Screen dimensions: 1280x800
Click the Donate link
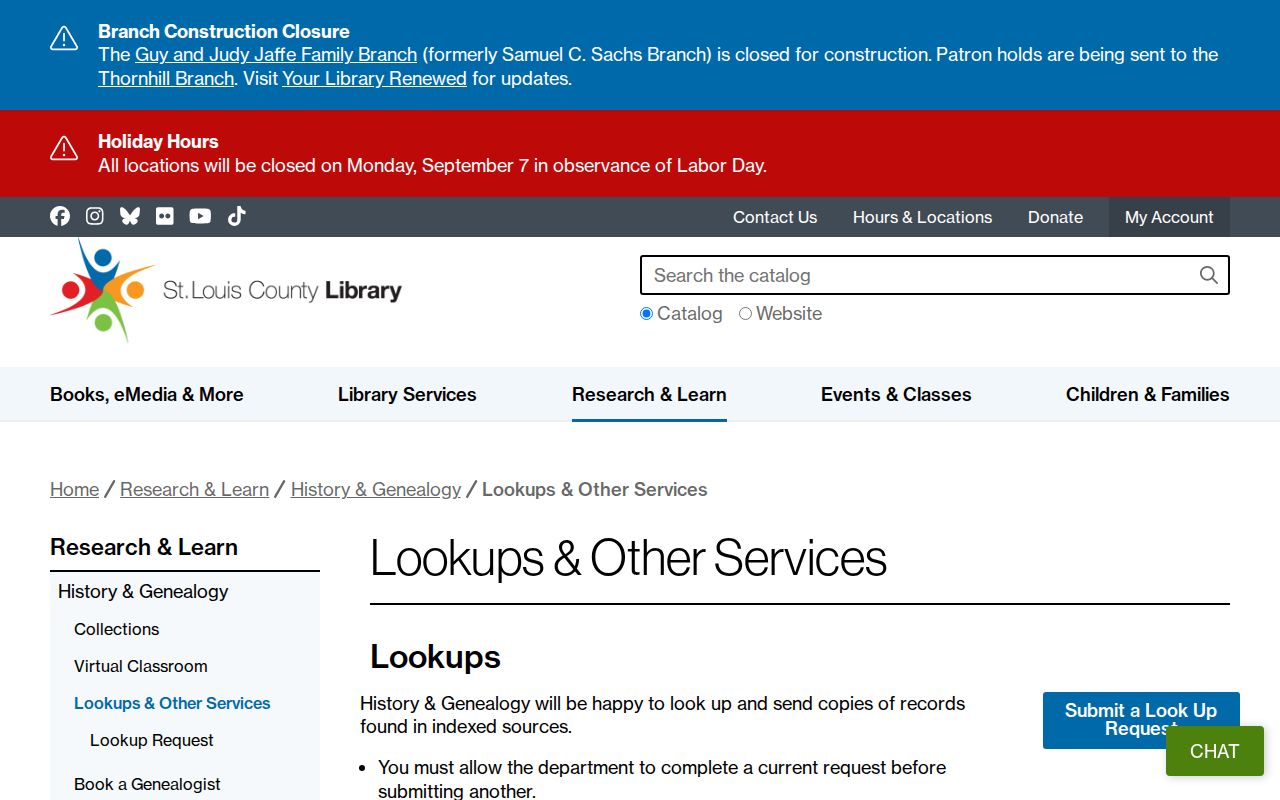pos(1055,217)
